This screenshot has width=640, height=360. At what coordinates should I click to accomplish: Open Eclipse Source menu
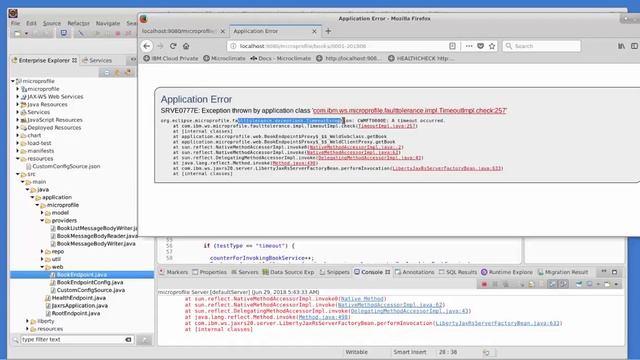[52, 23]
